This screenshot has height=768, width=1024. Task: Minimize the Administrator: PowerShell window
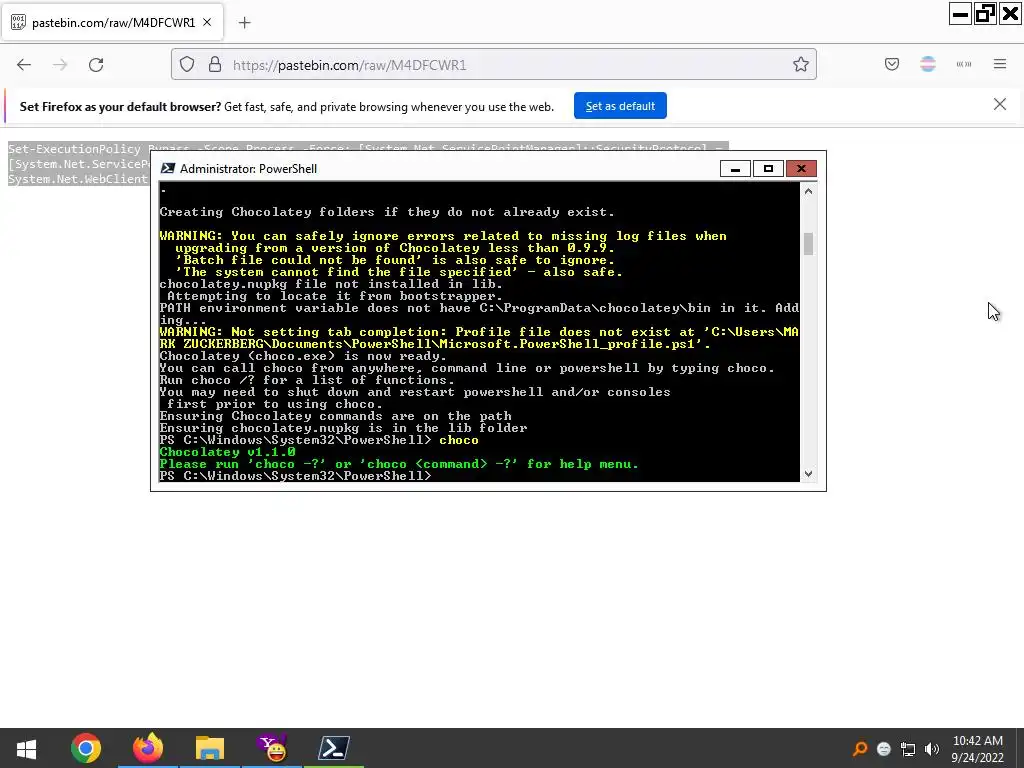(x=735, y=169)
